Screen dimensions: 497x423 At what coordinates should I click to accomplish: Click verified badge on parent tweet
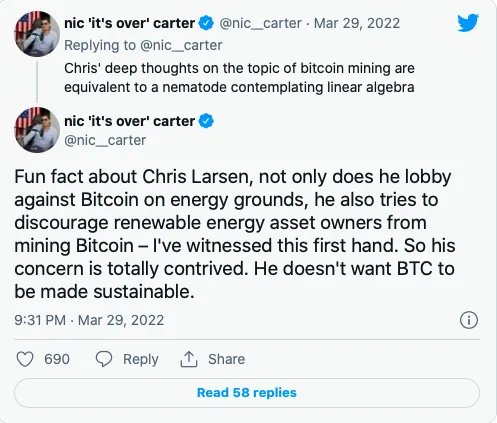(206, 23)
